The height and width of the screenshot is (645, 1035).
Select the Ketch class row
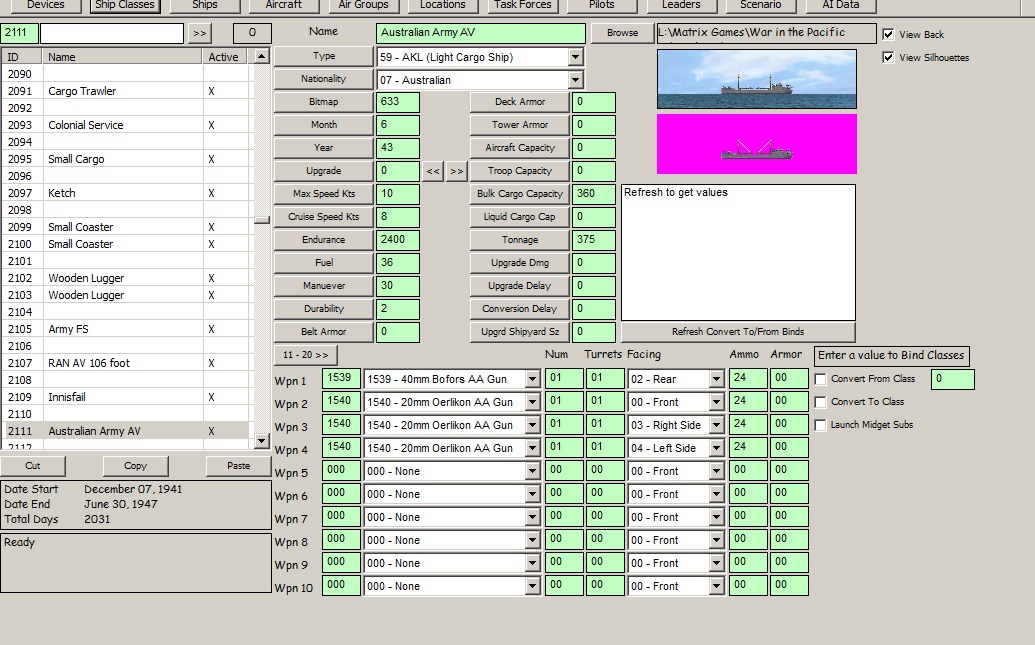(x=127, y=193)
